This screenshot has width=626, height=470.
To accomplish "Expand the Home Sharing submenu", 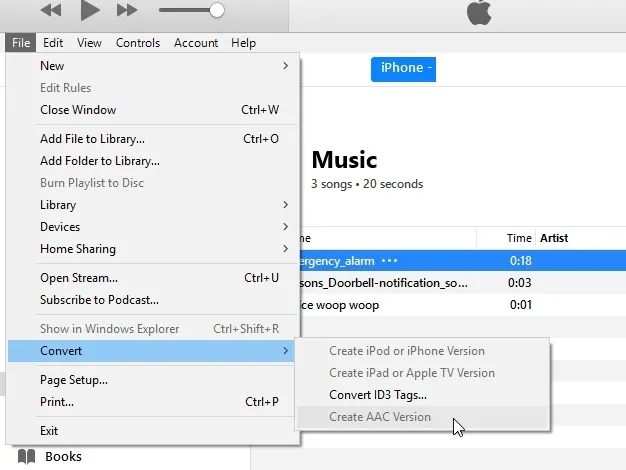I will pyautogui.click(x=153, y=249).
